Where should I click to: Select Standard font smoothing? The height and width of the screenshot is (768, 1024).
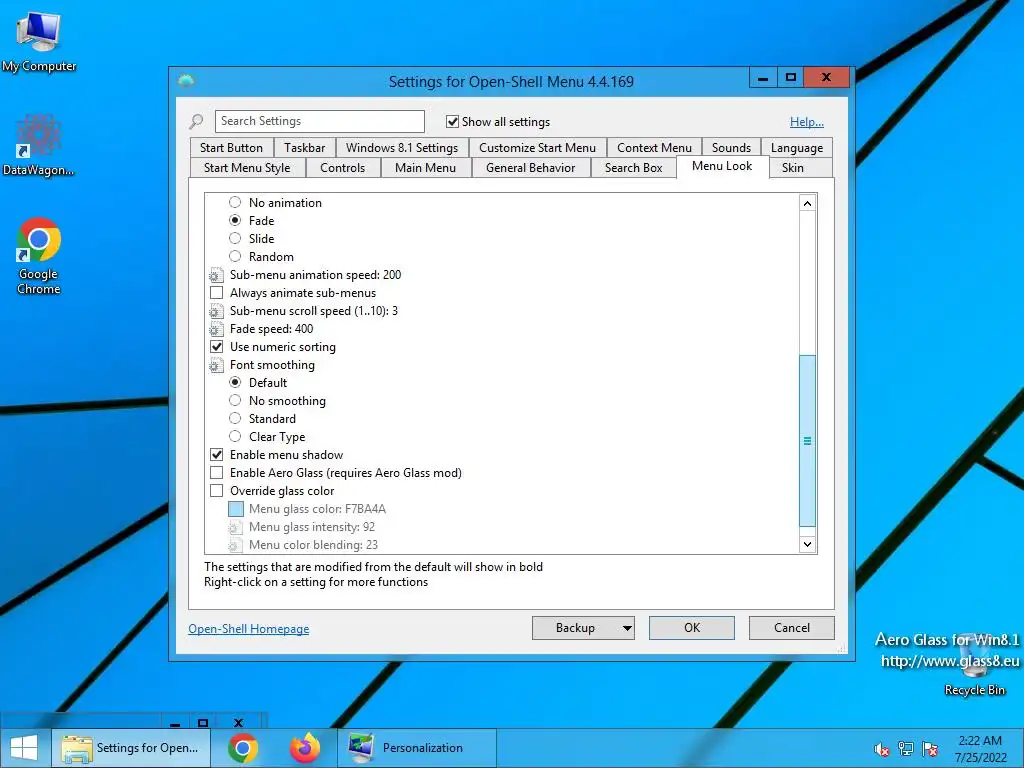coord(235,419)
